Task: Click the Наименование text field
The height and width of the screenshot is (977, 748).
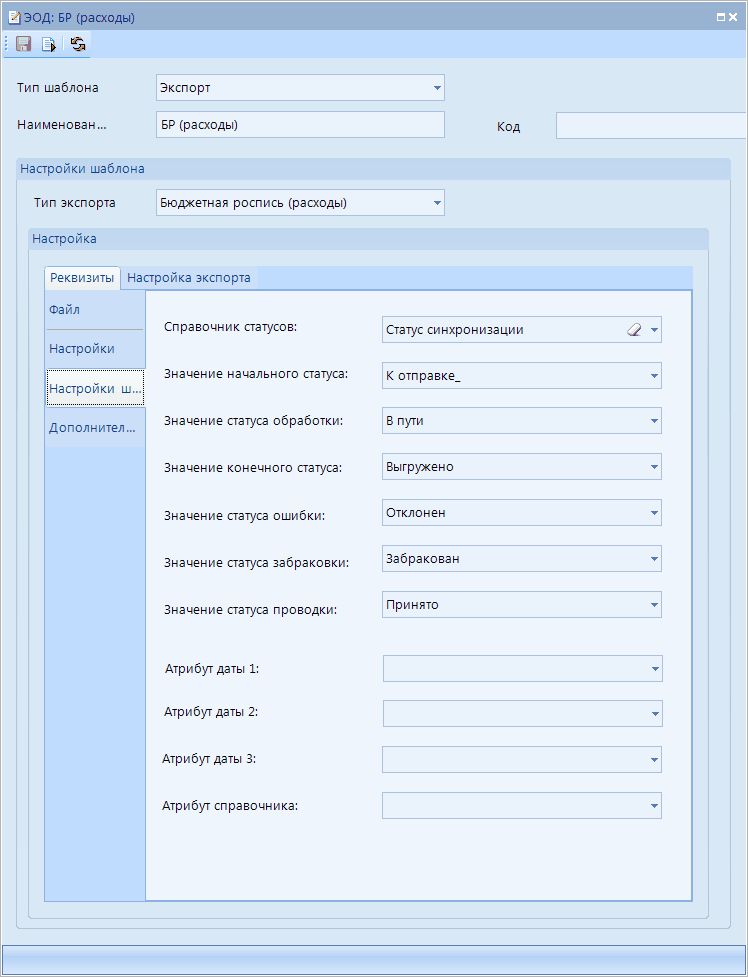Action: point(300,125)
